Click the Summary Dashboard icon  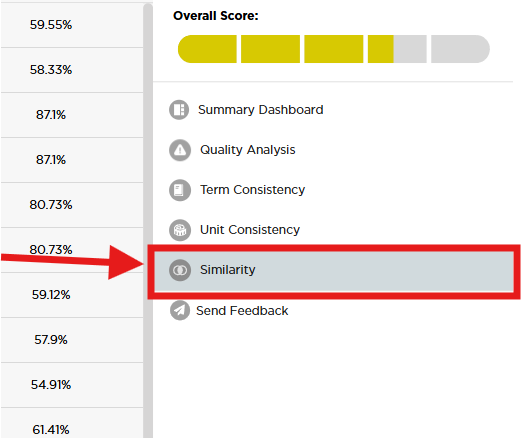pyautogui.click(x=179, y=110)
